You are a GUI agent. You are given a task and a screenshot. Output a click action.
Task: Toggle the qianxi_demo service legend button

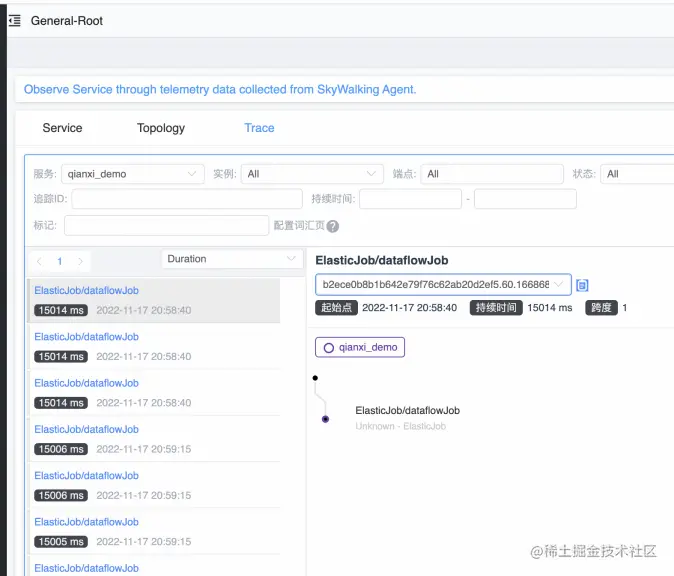tap(360, 347)
